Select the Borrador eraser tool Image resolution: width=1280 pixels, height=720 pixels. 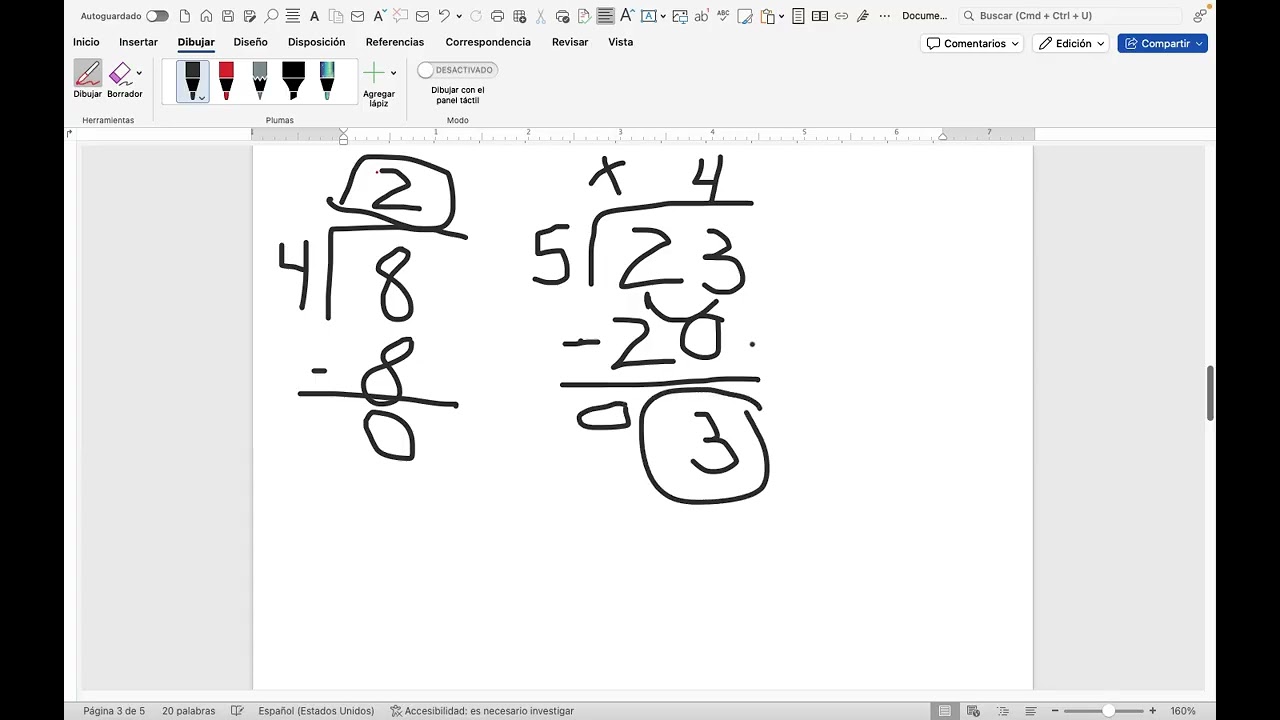point(121,79)
